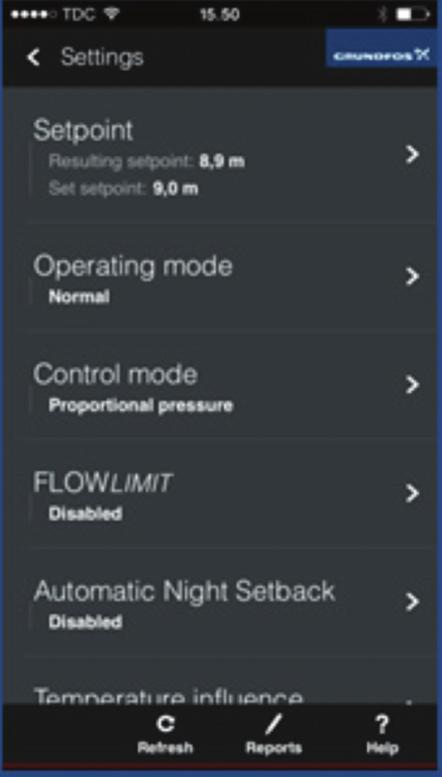Tap the Wi-Fi icon in the status bar
Screen dimensions: 442x777
(x=111, y=14)
